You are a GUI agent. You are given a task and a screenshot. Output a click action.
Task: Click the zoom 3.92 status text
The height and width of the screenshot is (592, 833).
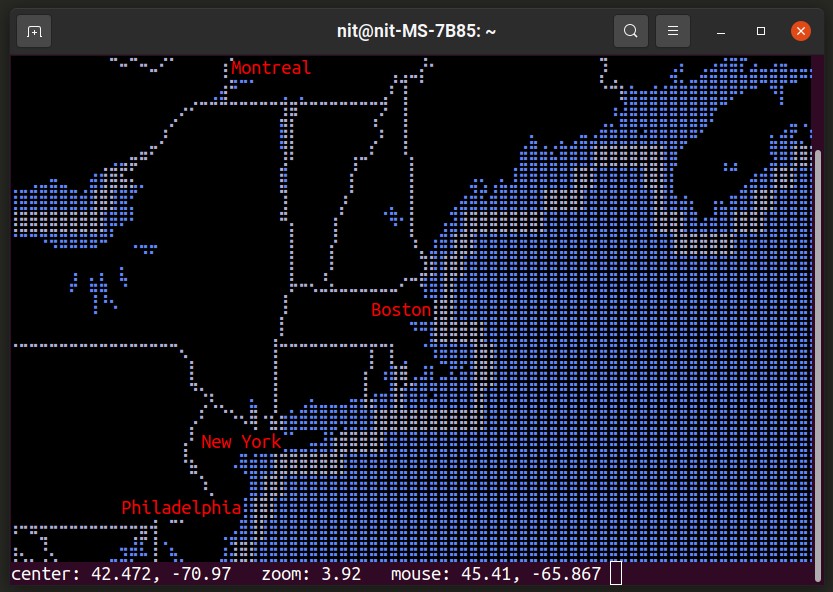point(311,574)
